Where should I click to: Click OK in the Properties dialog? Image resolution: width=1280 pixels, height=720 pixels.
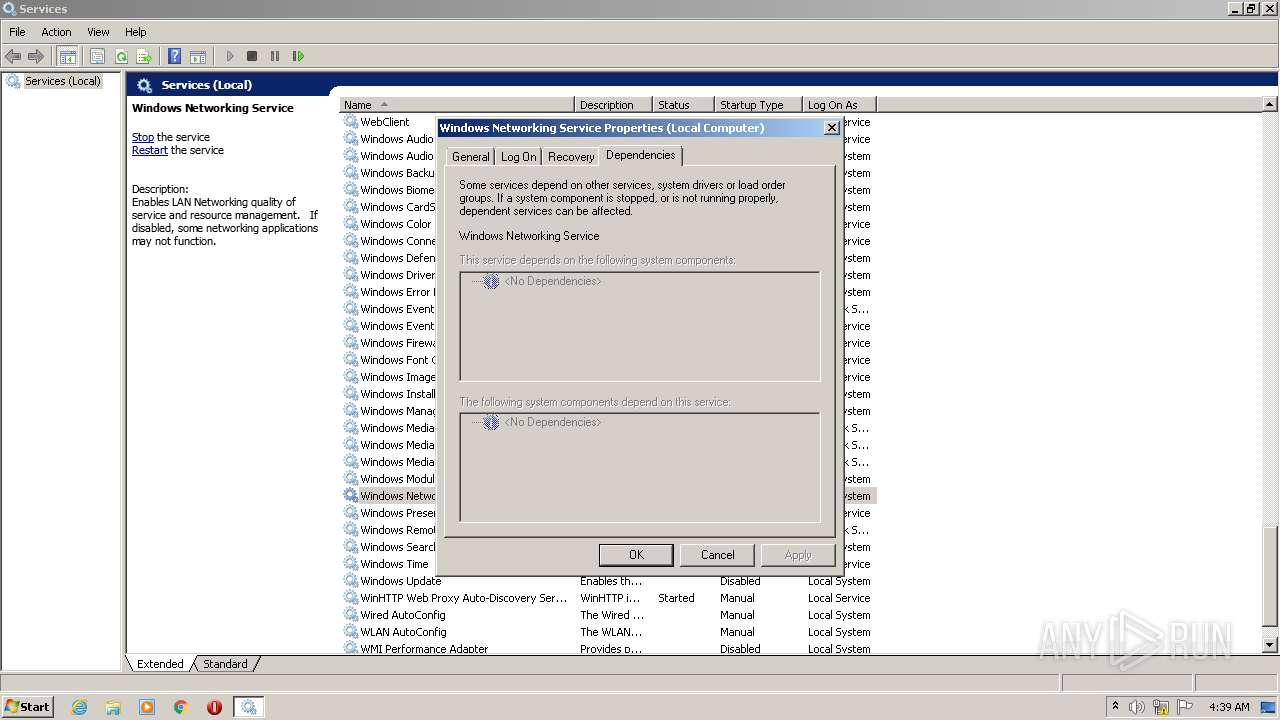636,555
